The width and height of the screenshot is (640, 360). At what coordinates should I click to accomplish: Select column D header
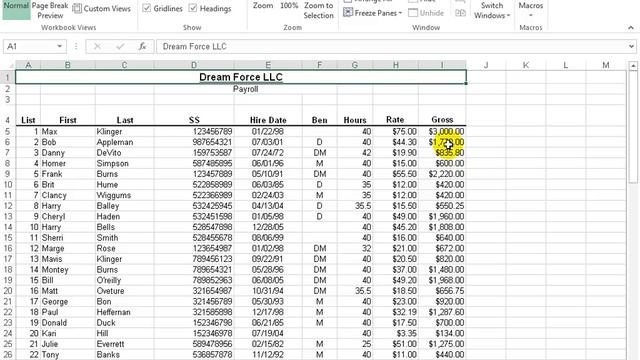194,65
